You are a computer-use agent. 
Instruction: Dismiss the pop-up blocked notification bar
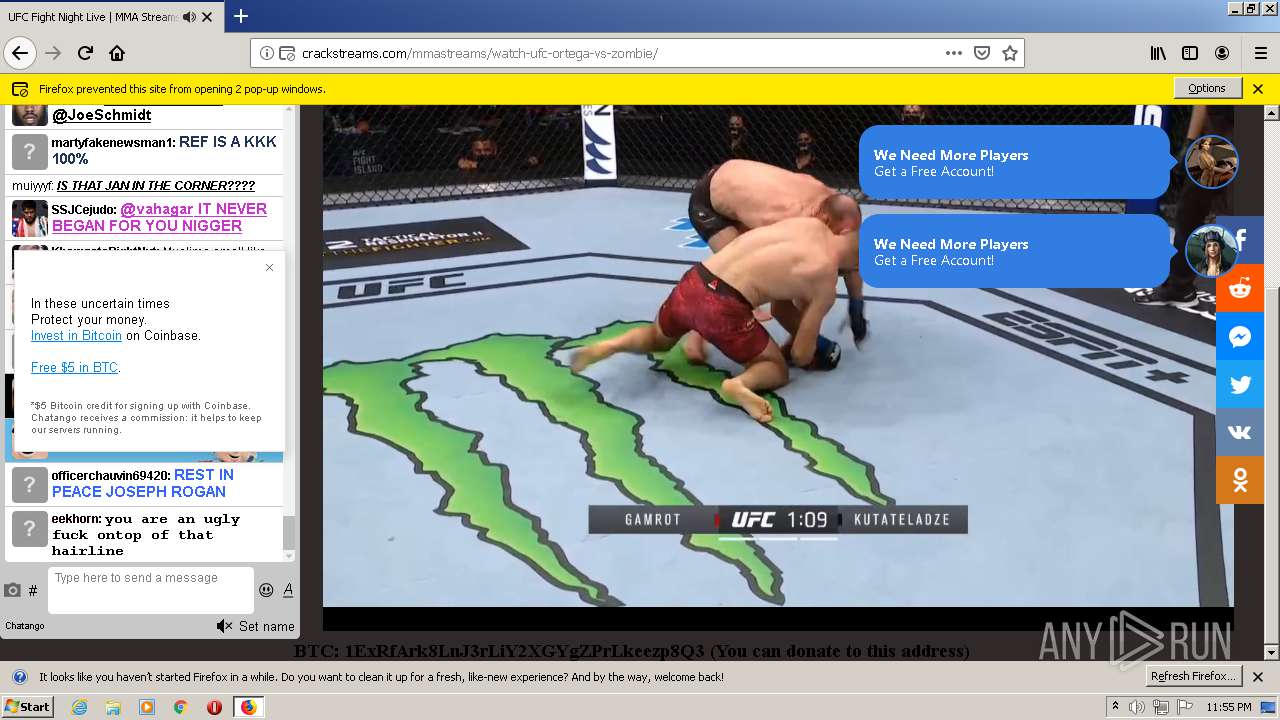point(1258,88)
